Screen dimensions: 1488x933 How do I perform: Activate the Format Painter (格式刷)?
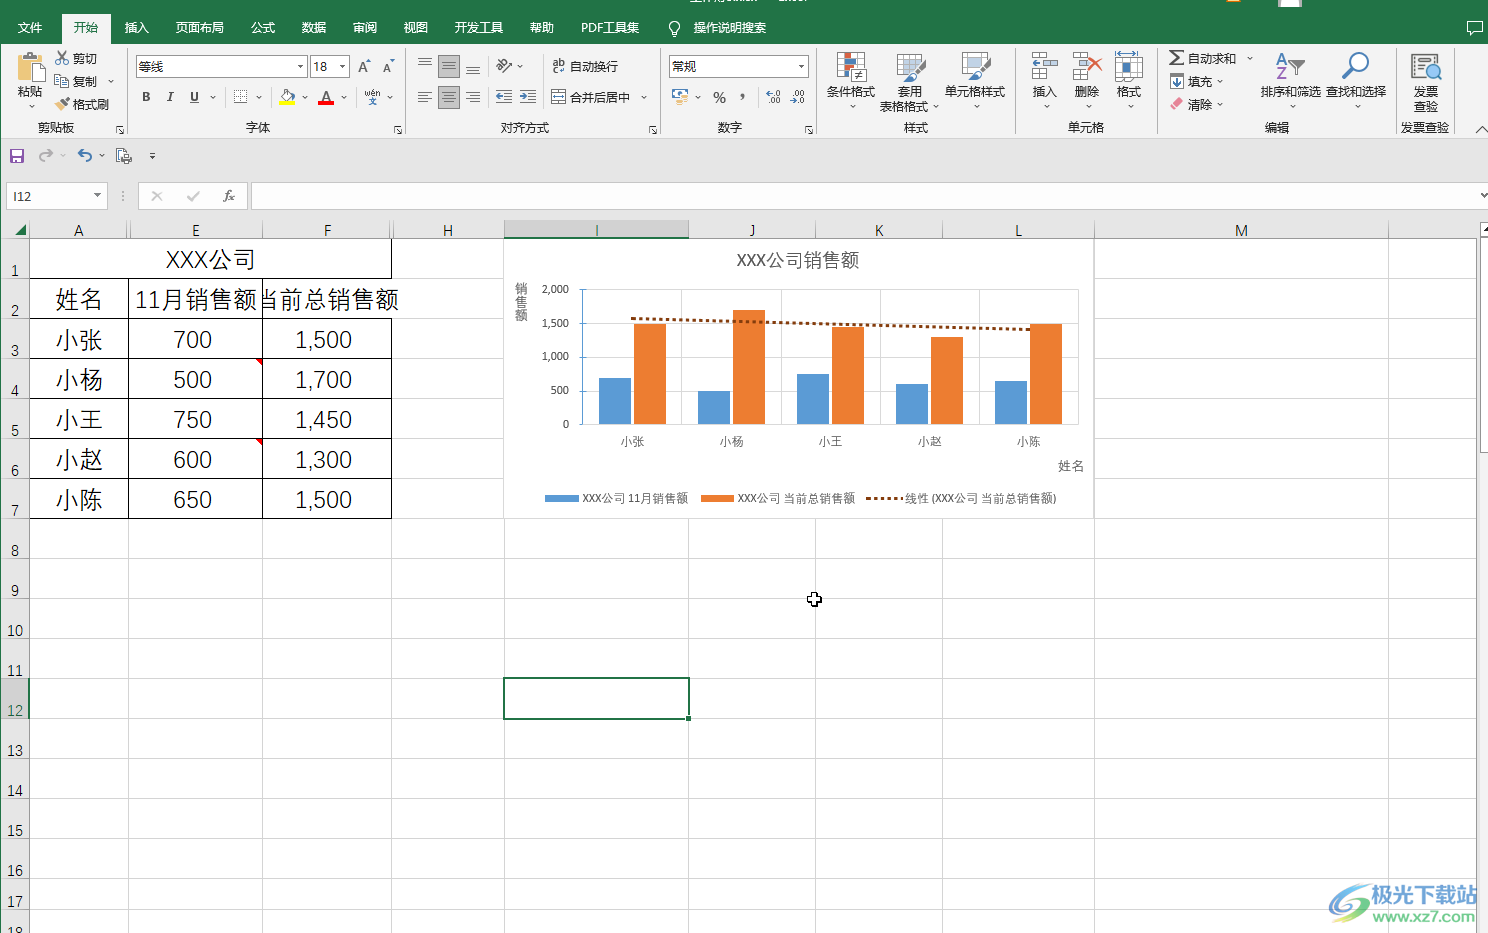pyautogui.click(x=82, y=104)
